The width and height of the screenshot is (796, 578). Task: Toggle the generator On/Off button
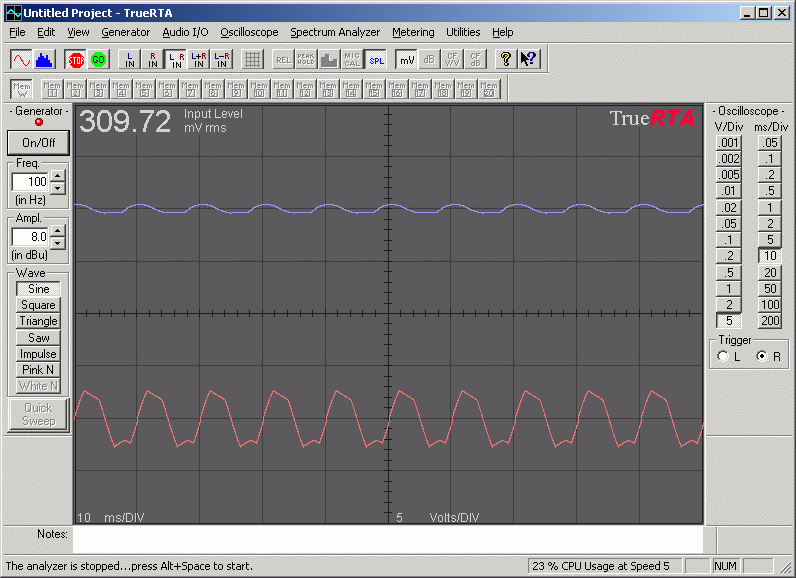39,143
